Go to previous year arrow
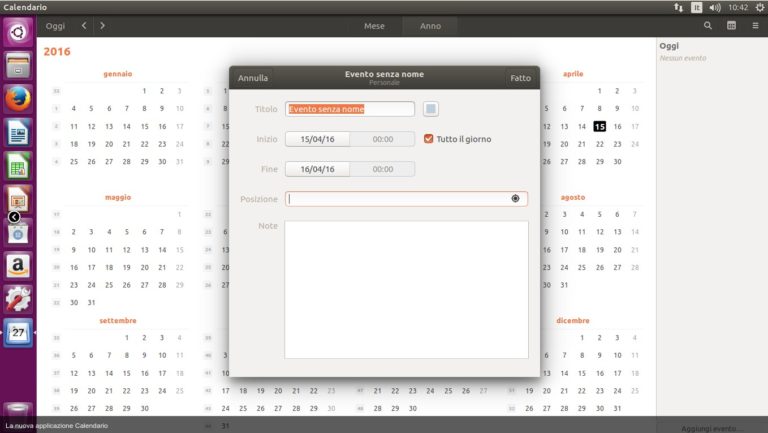Screen dimensions: 768x433 pyautogui.click(x=84, y=25)
